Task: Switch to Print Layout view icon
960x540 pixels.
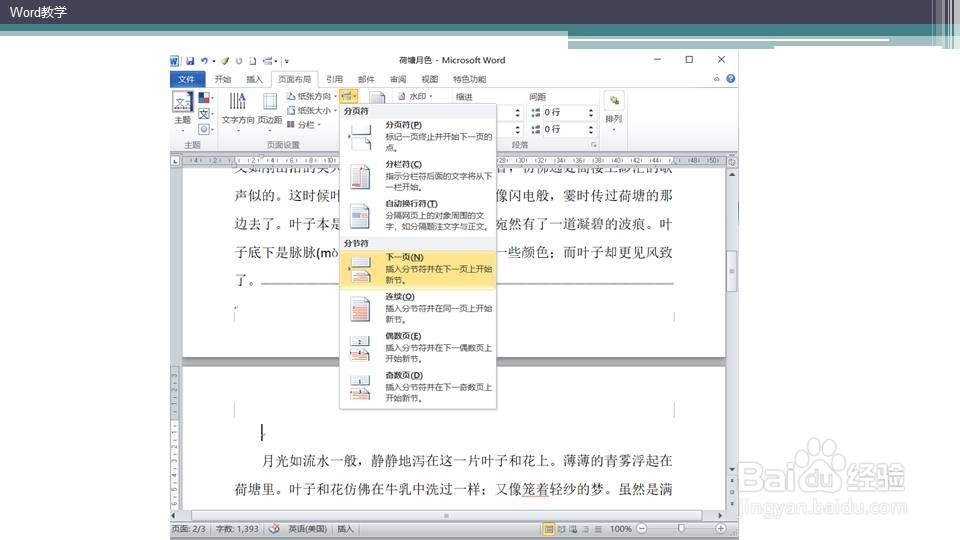Action: 549,529
